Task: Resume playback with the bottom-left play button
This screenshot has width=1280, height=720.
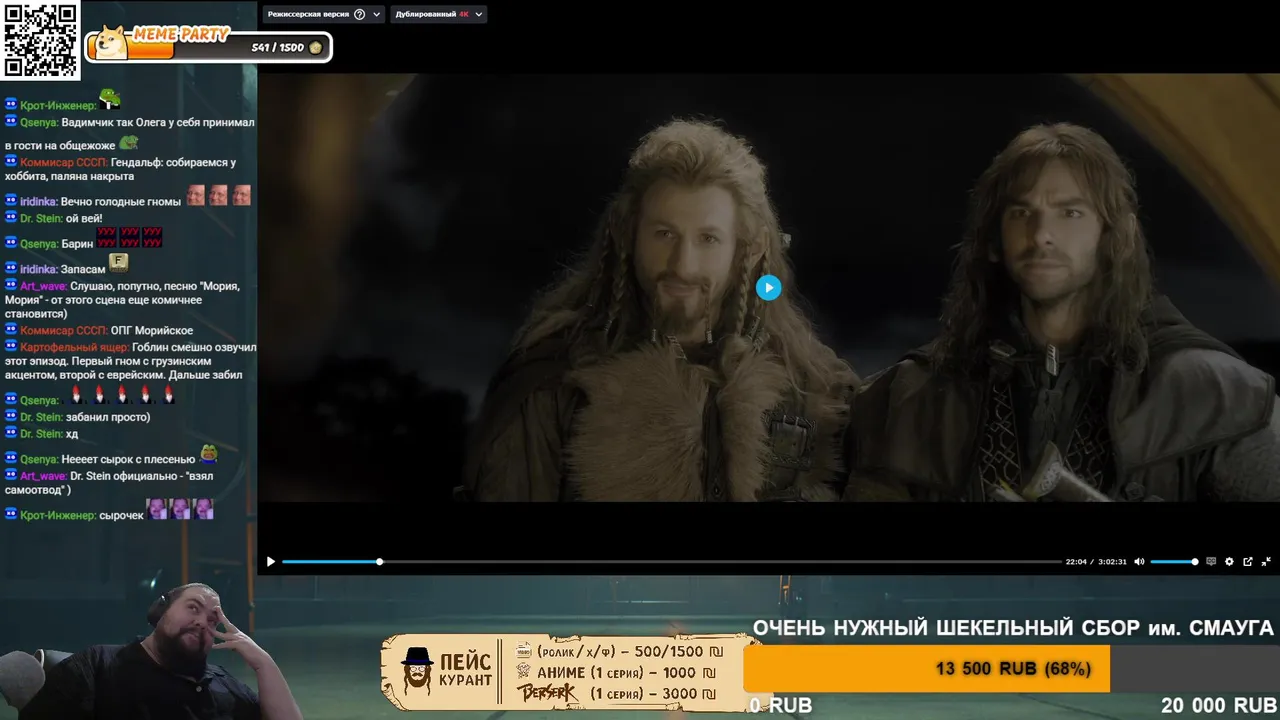Action: (x=270, y=562)
